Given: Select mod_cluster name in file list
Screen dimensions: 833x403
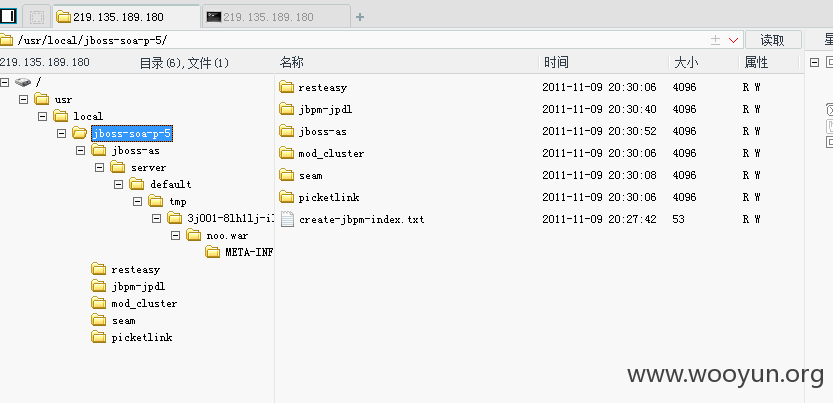Looking at the screenshot, I should pos(331,154).
